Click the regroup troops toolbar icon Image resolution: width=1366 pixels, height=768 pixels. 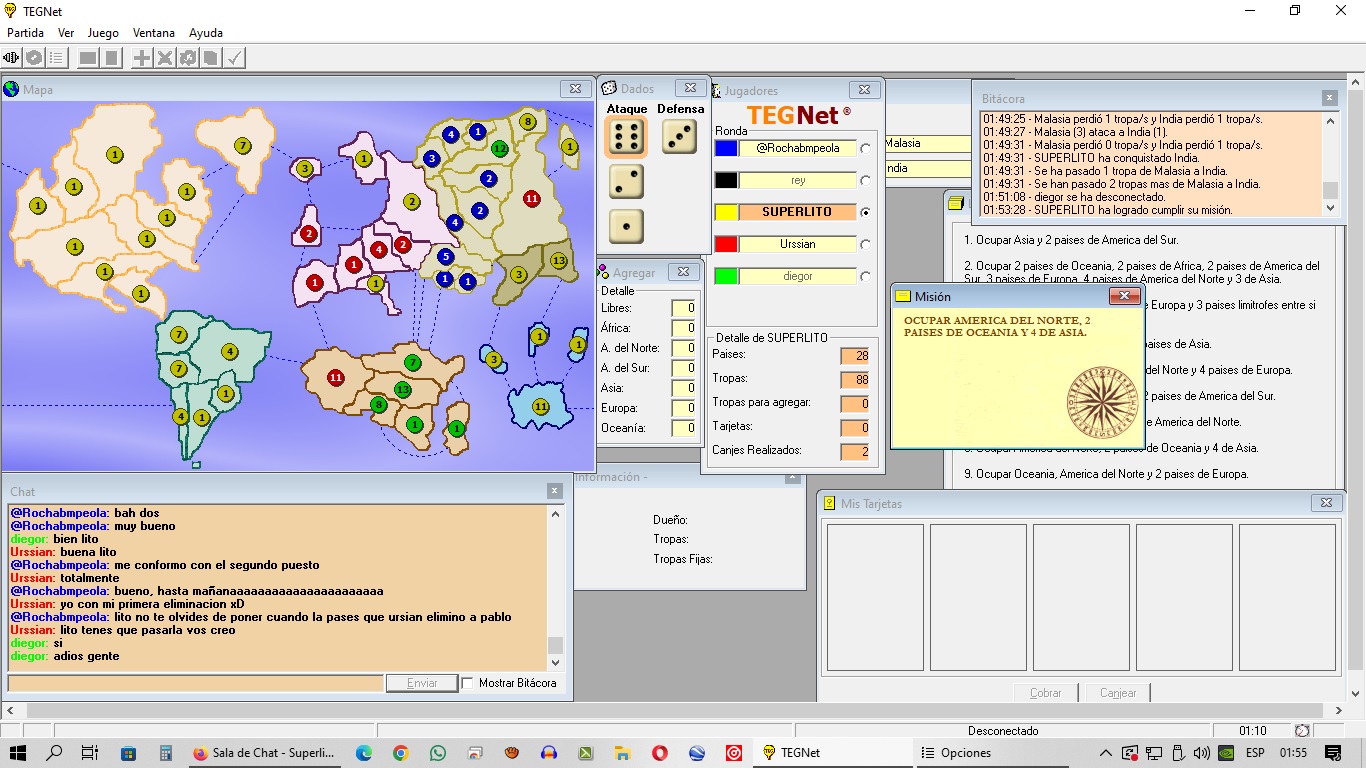click(x=188, y=58)
